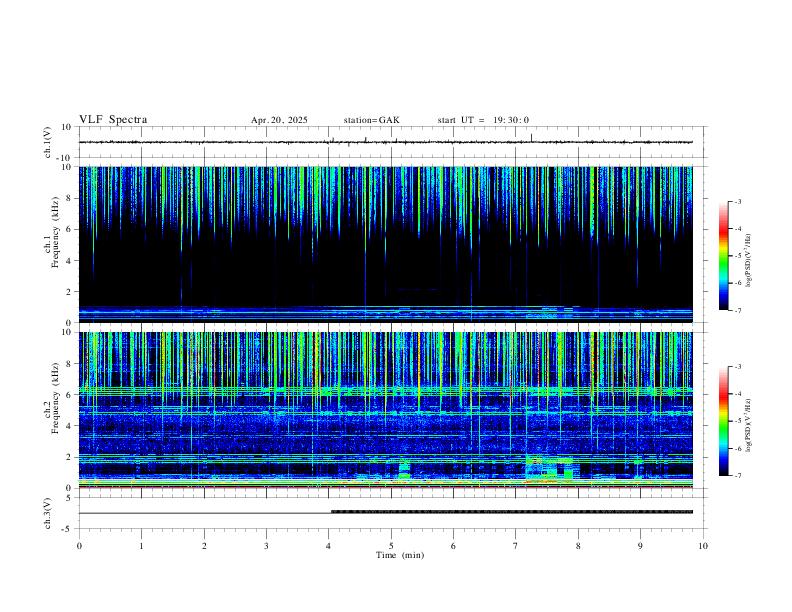Select the "start UT = 19:30:0" header text
Viewport: 792px width, 612px height.
coord(483,120)
